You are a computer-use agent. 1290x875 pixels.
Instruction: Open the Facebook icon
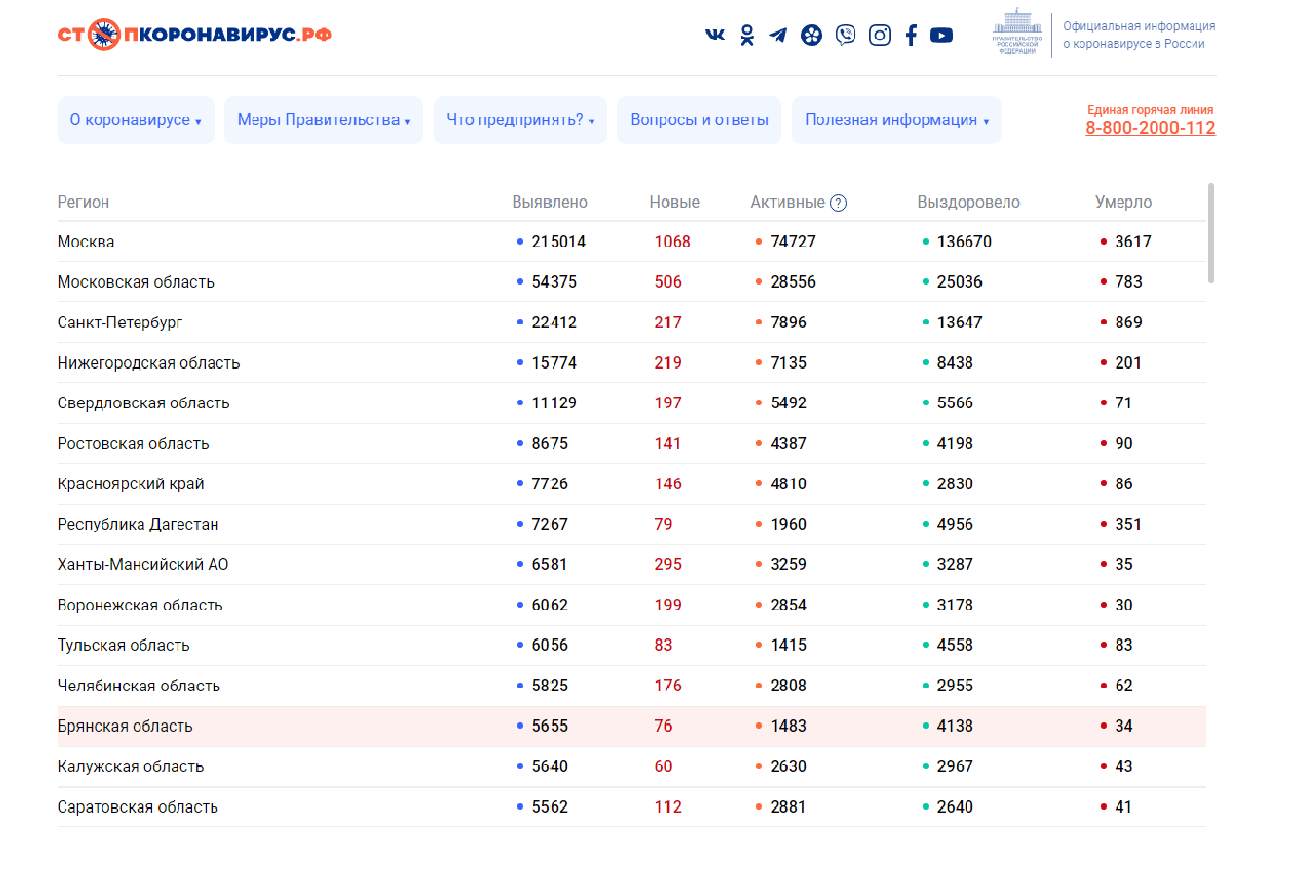coord(911,35)
